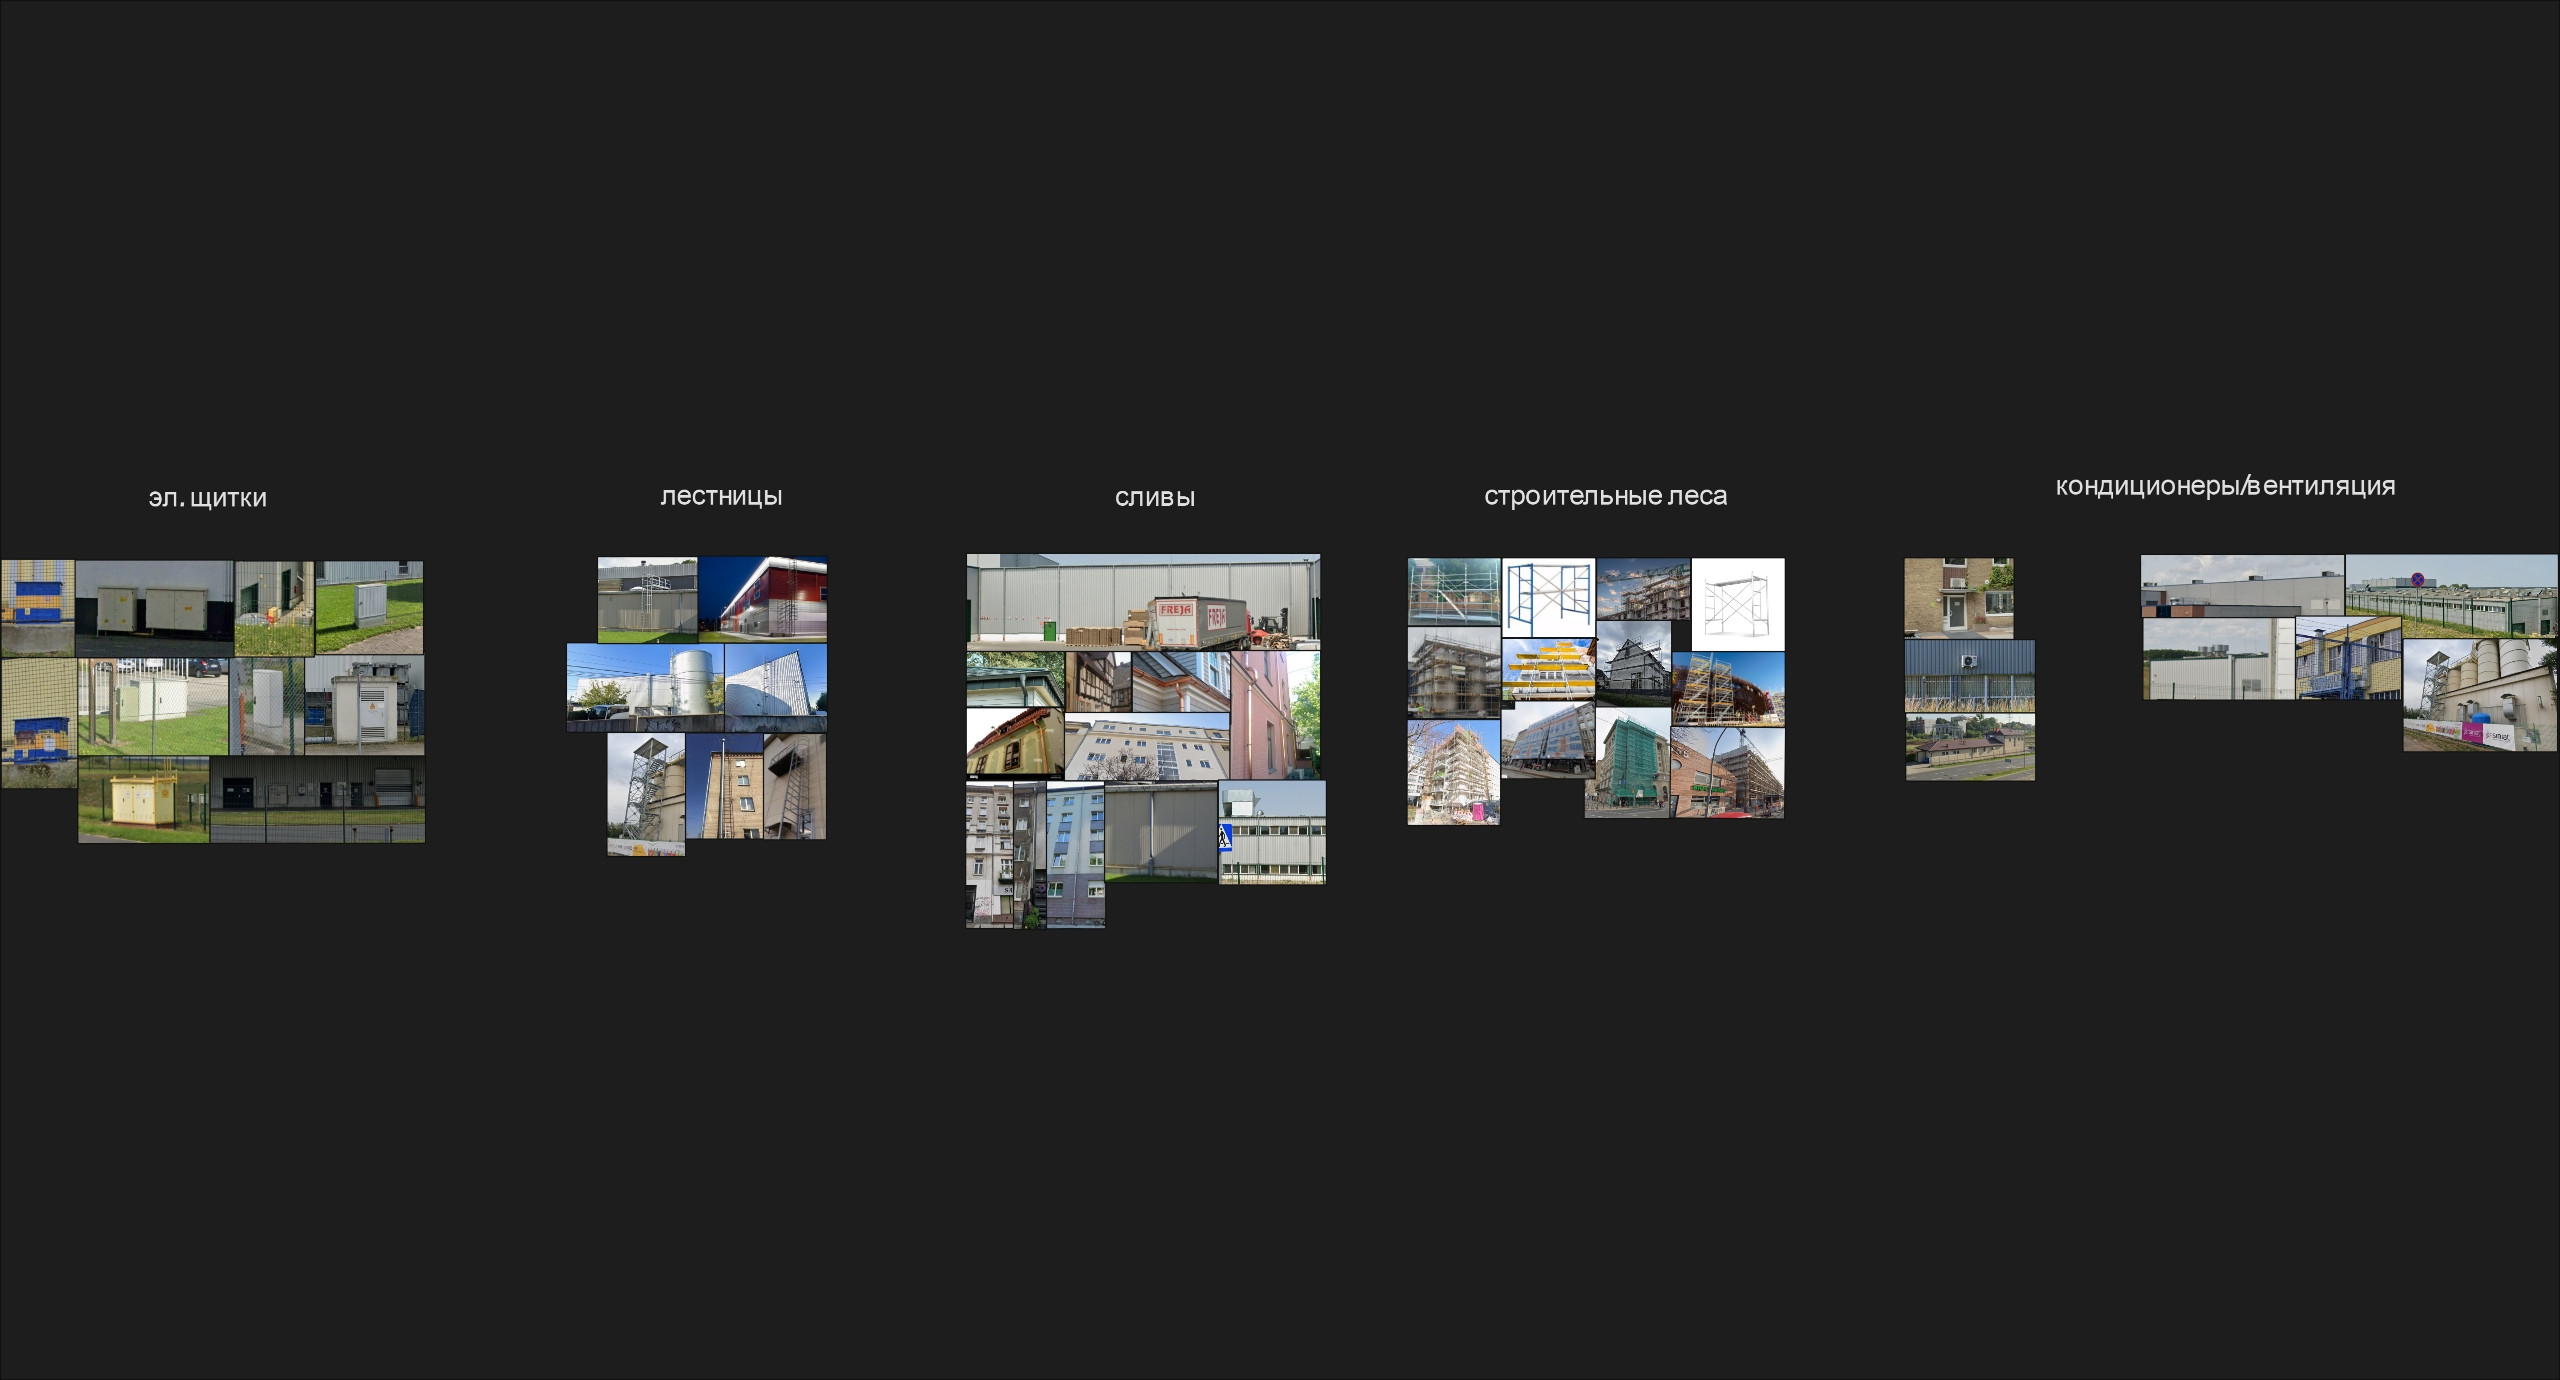Click the 'кондиционеры/вентиляция' heading
The height and width of the screenshot is (1380, 2560).
[x=2225, y=487]
